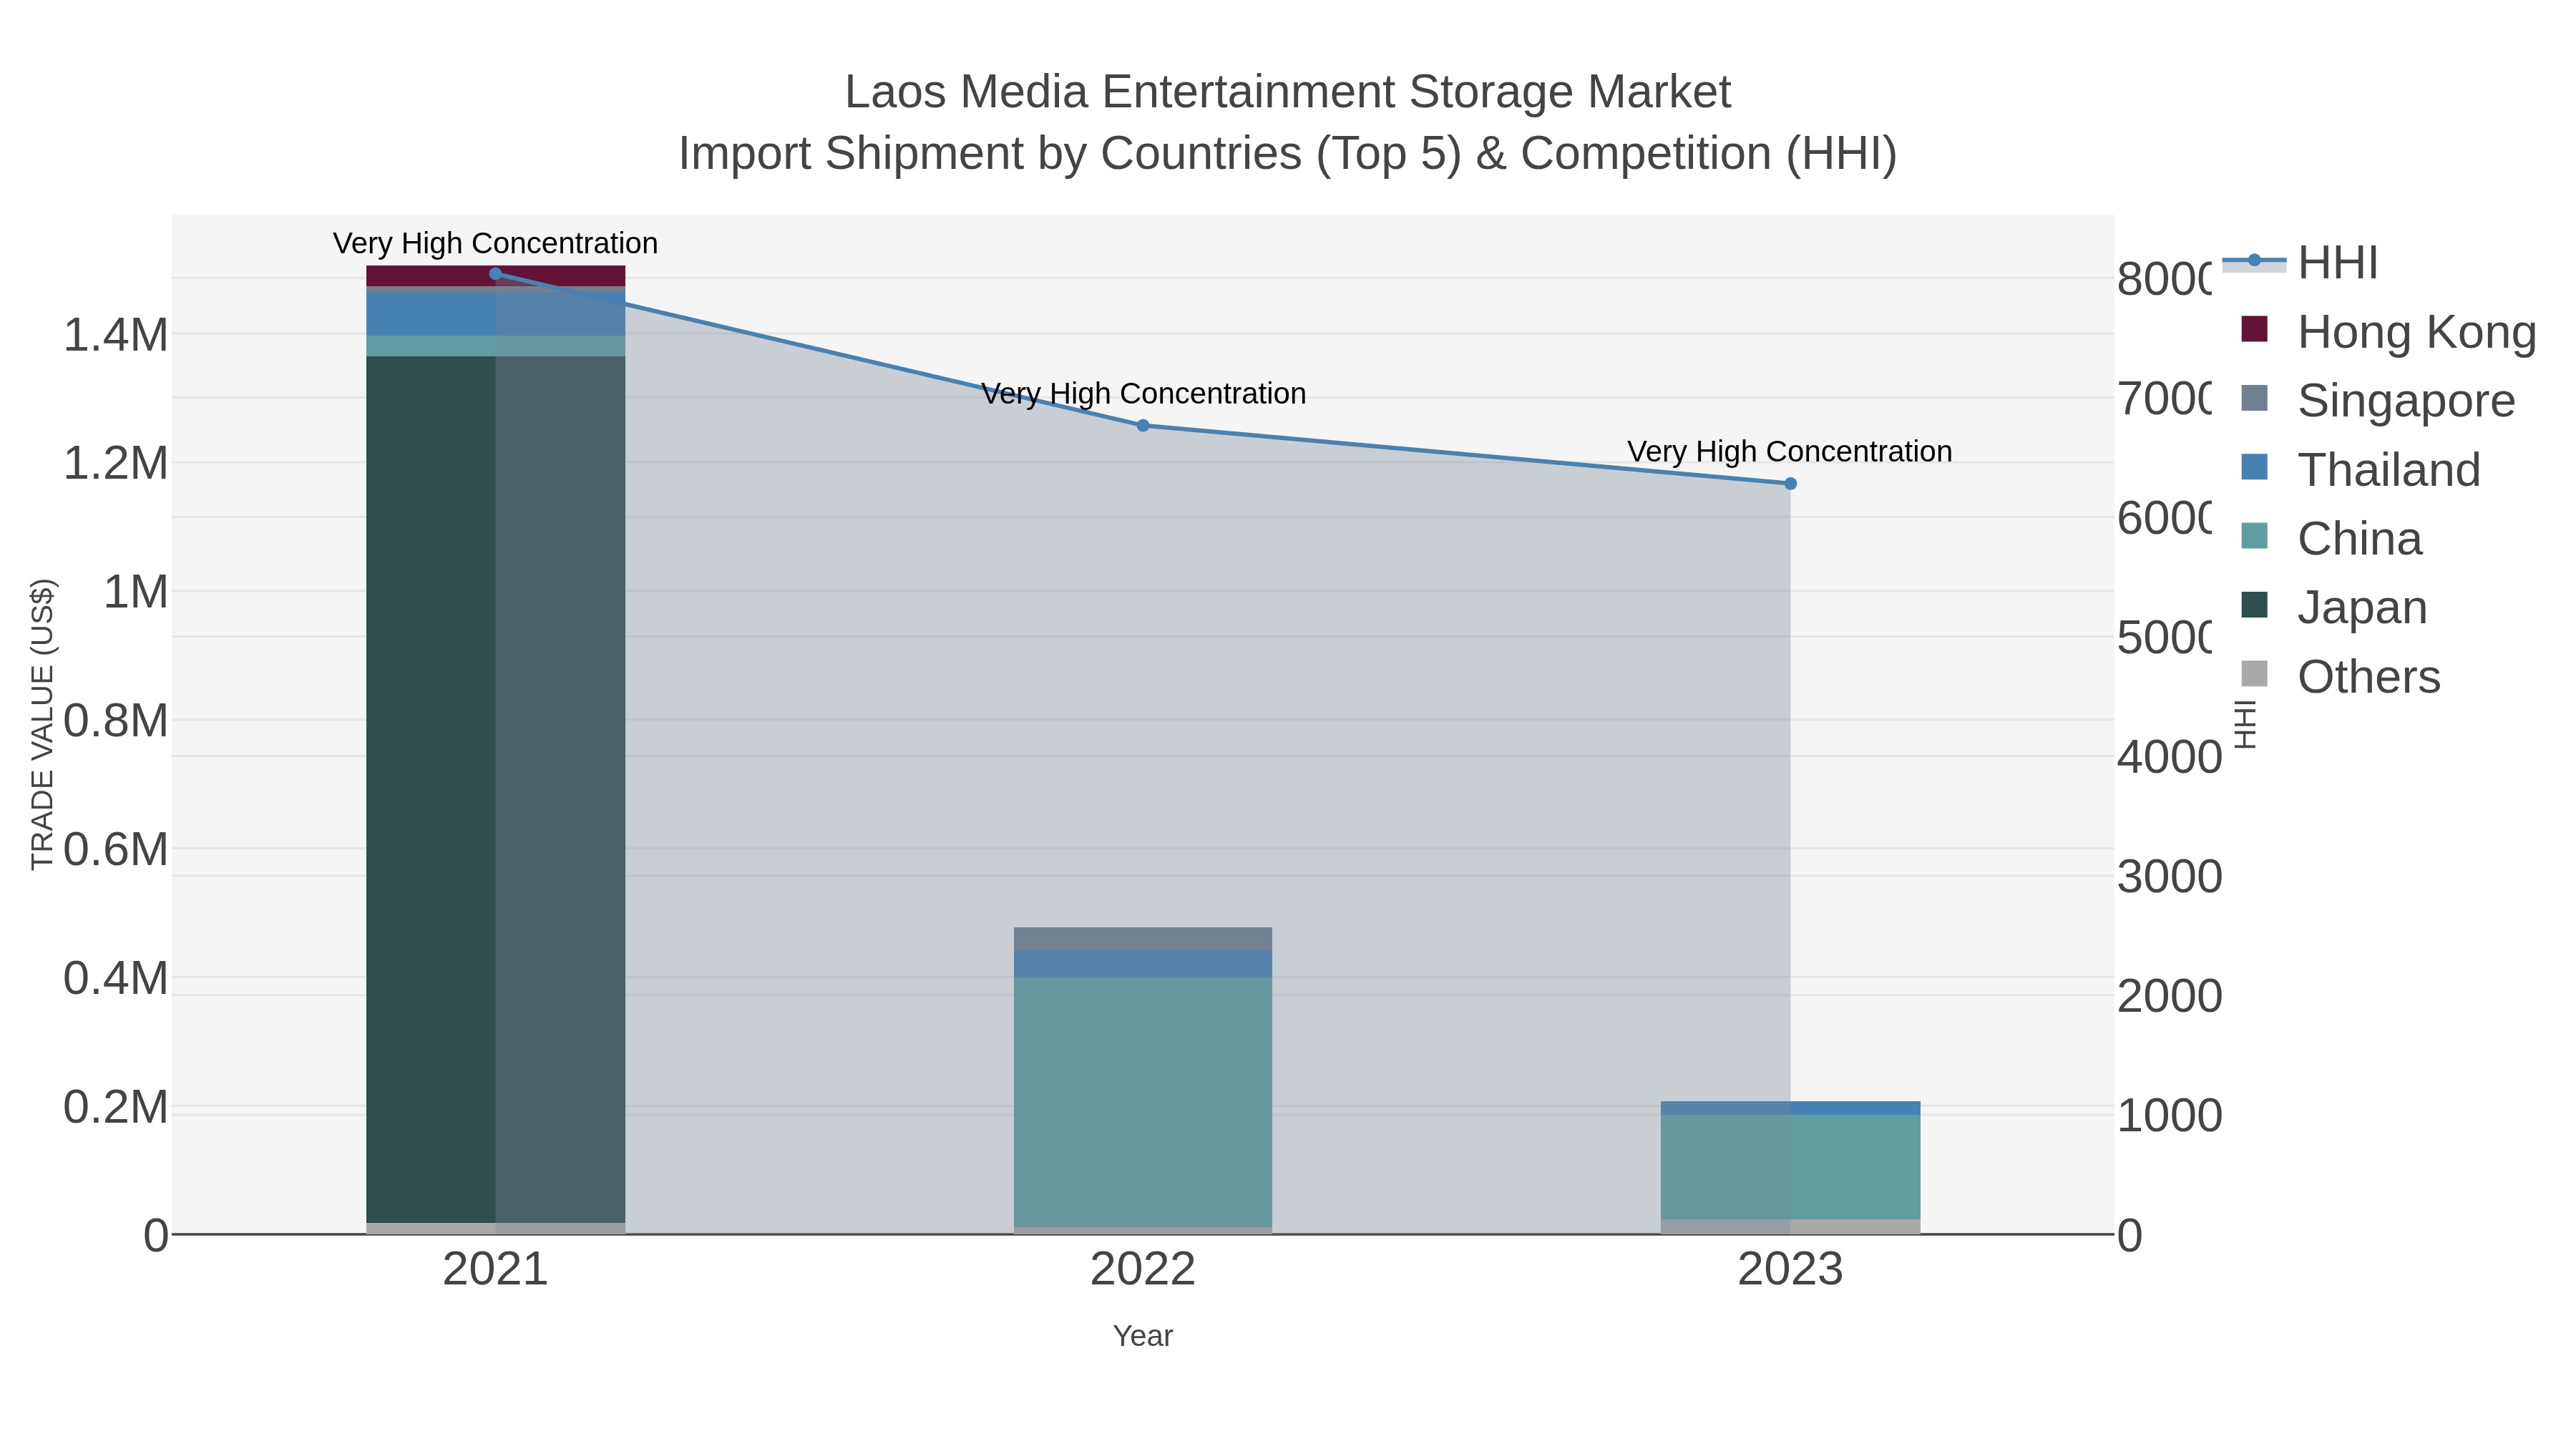Screen dimensions: 2576x1449
Task: Click the Hong Kong segment atop 2021 bar
Action: click(x=495, y=276)
